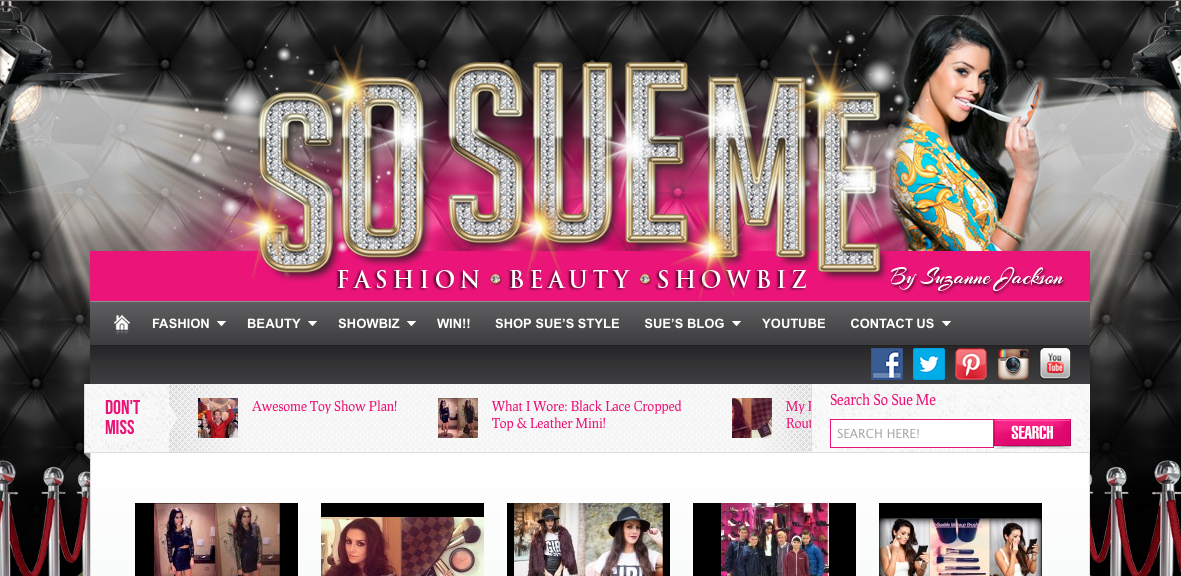Open the YouTube social icon
This screenshot has height=576, width=1181.
pos(1055,364)
